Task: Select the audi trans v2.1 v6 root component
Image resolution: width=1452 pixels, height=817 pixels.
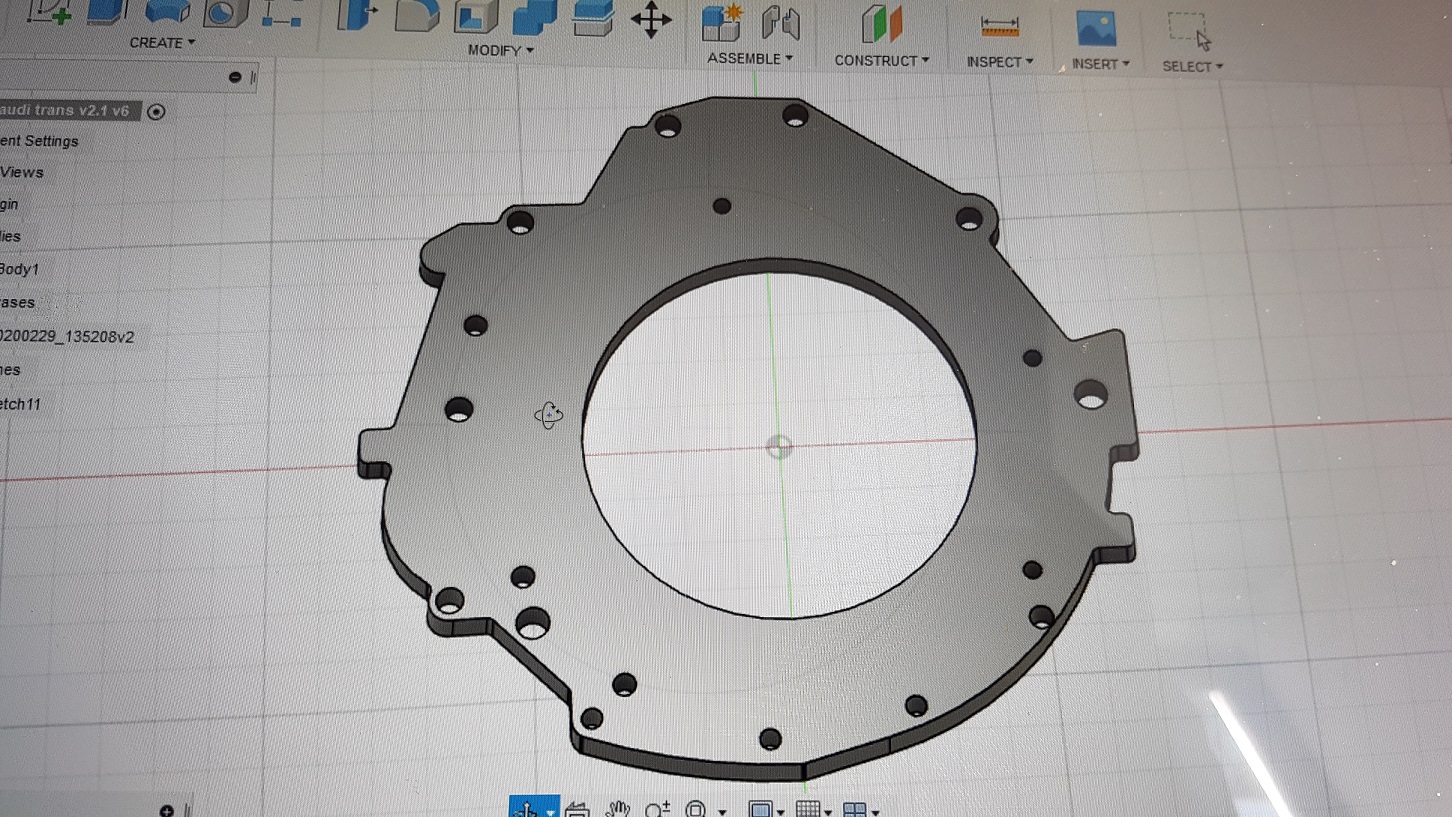Action: (66, 111)
